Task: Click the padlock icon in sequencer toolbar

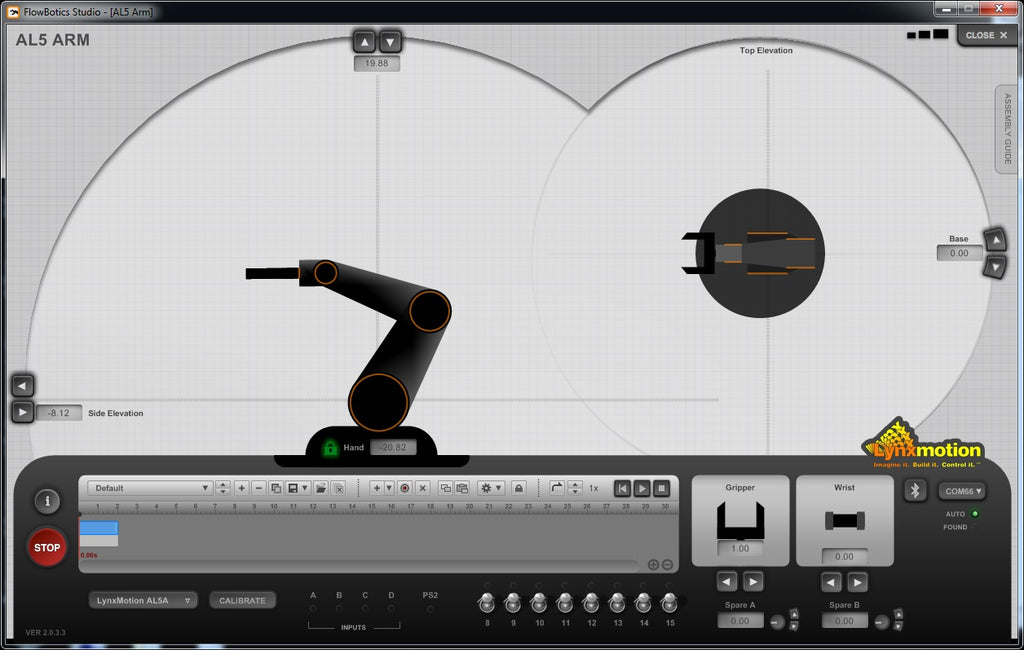Action: click(x=518, y=488)
